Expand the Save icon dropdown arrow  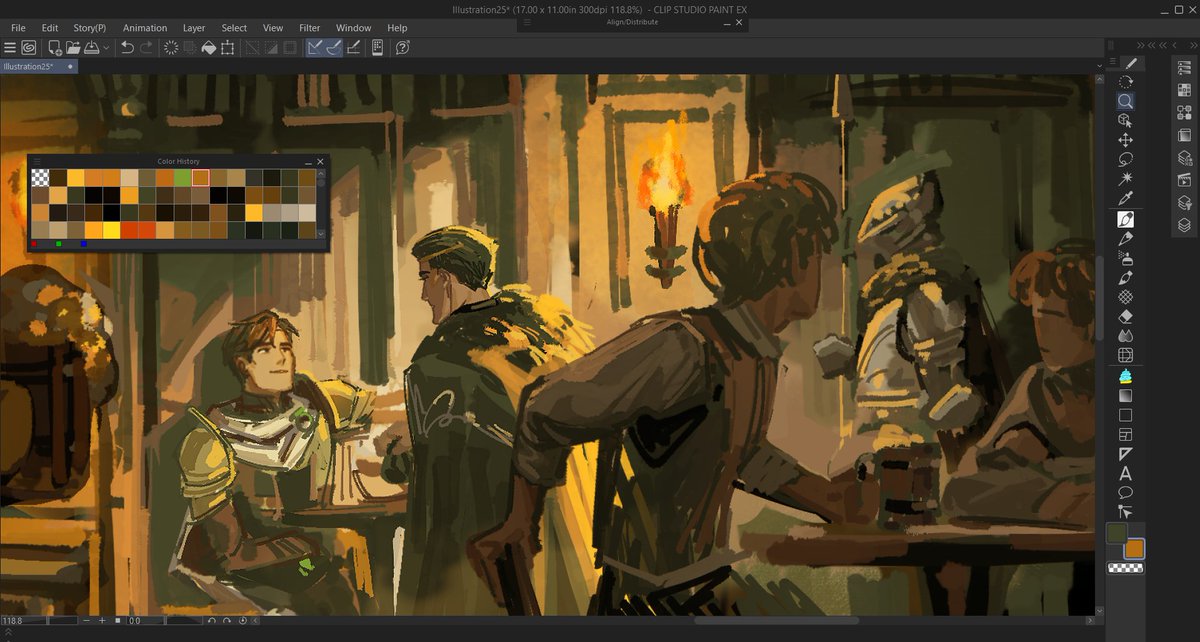pyautogui.click(x=104, y=47)
